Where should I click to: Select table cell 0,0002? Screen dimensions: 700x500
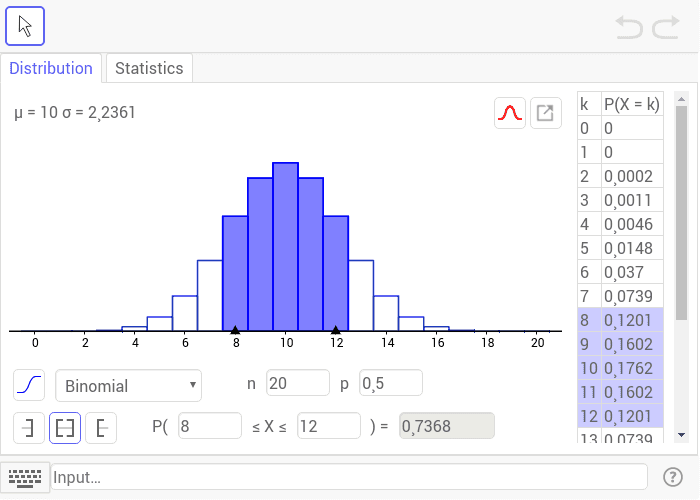click(632, 176)
